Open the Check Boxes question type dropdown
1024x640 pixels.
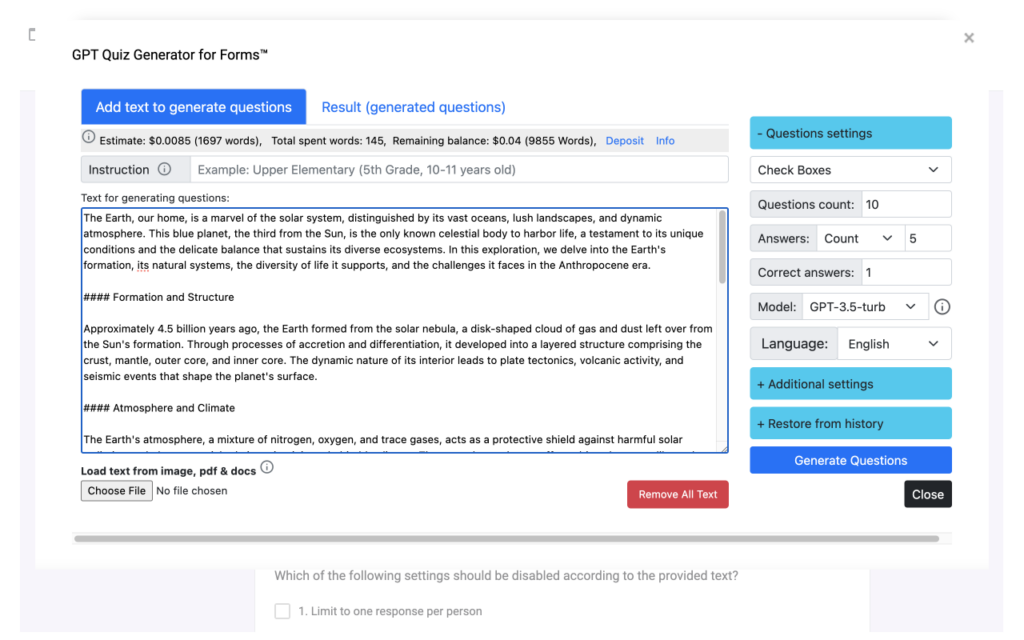click(850, 169)
